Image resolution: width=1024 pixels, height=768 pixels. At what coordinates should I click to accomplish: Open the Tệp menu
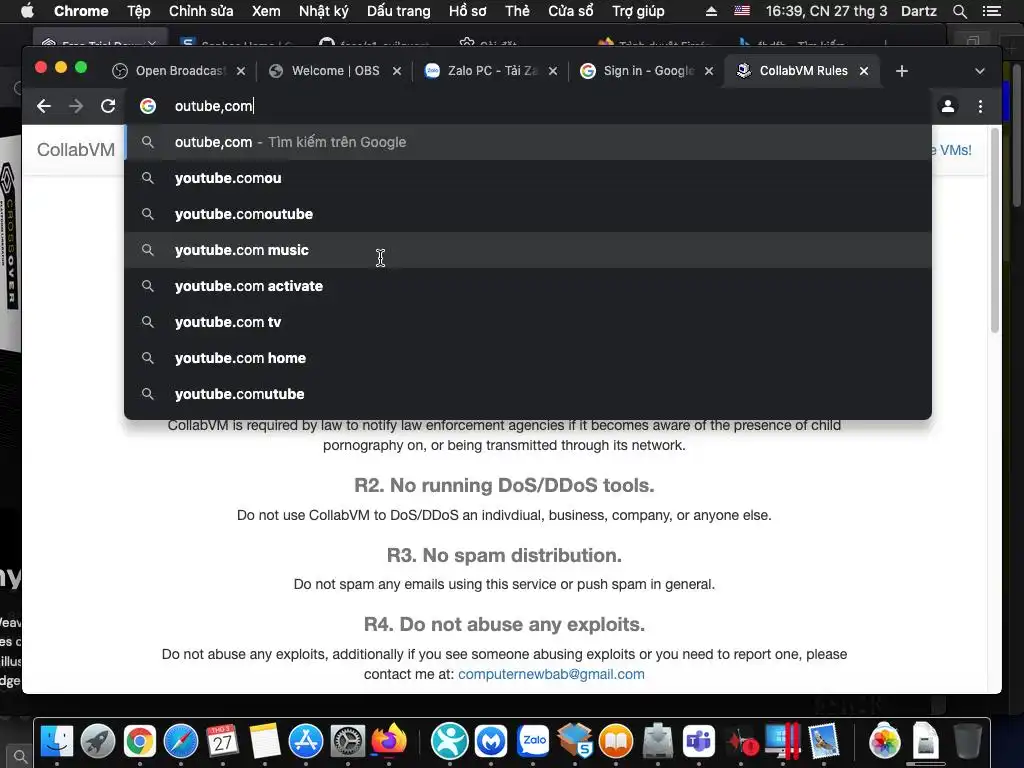click(138, 11)
